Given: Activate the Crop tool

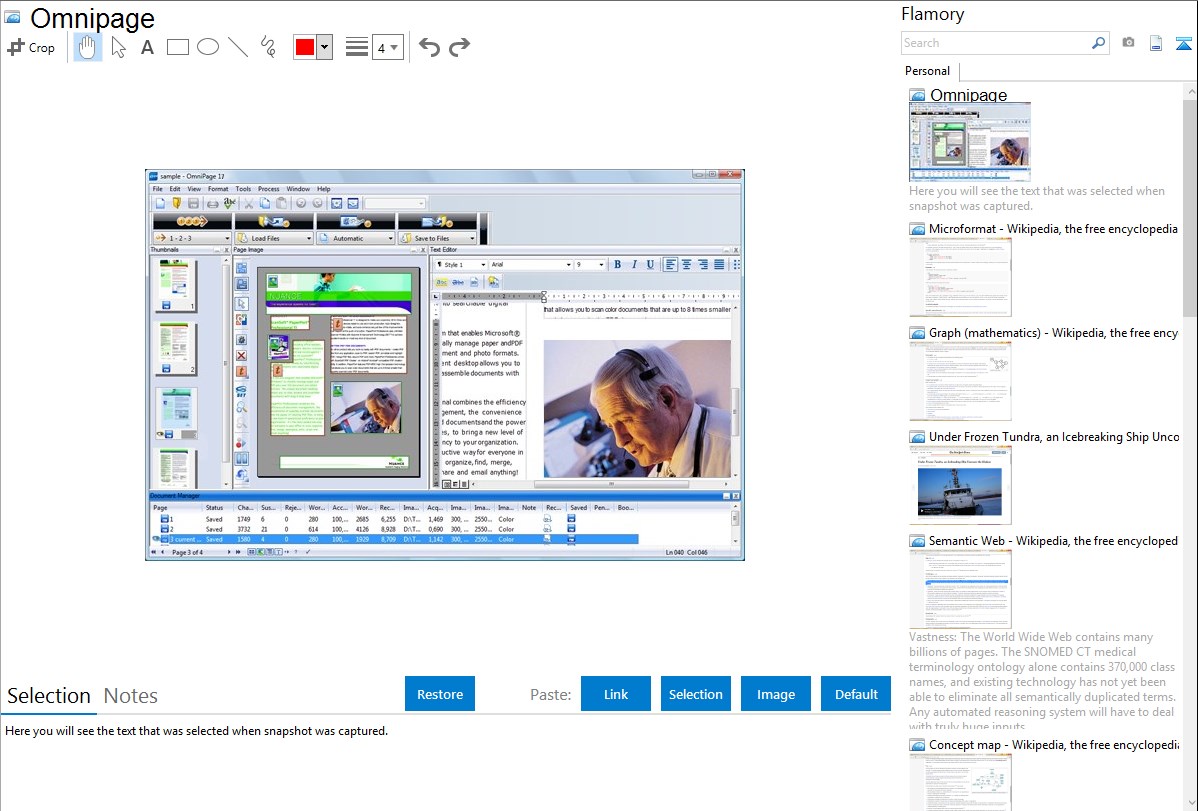Looking at the screenshot, I should pos(31,47).
